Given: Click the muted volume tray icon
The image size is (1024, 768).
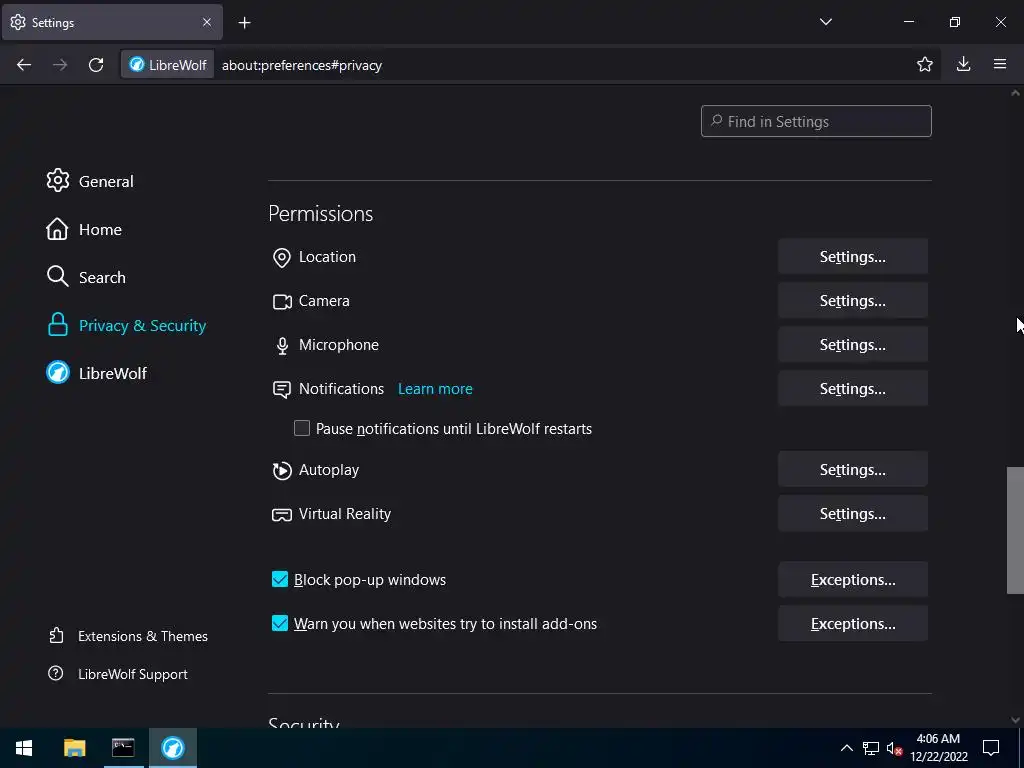Looking at the screenshot, I should (x=894, y=748).
